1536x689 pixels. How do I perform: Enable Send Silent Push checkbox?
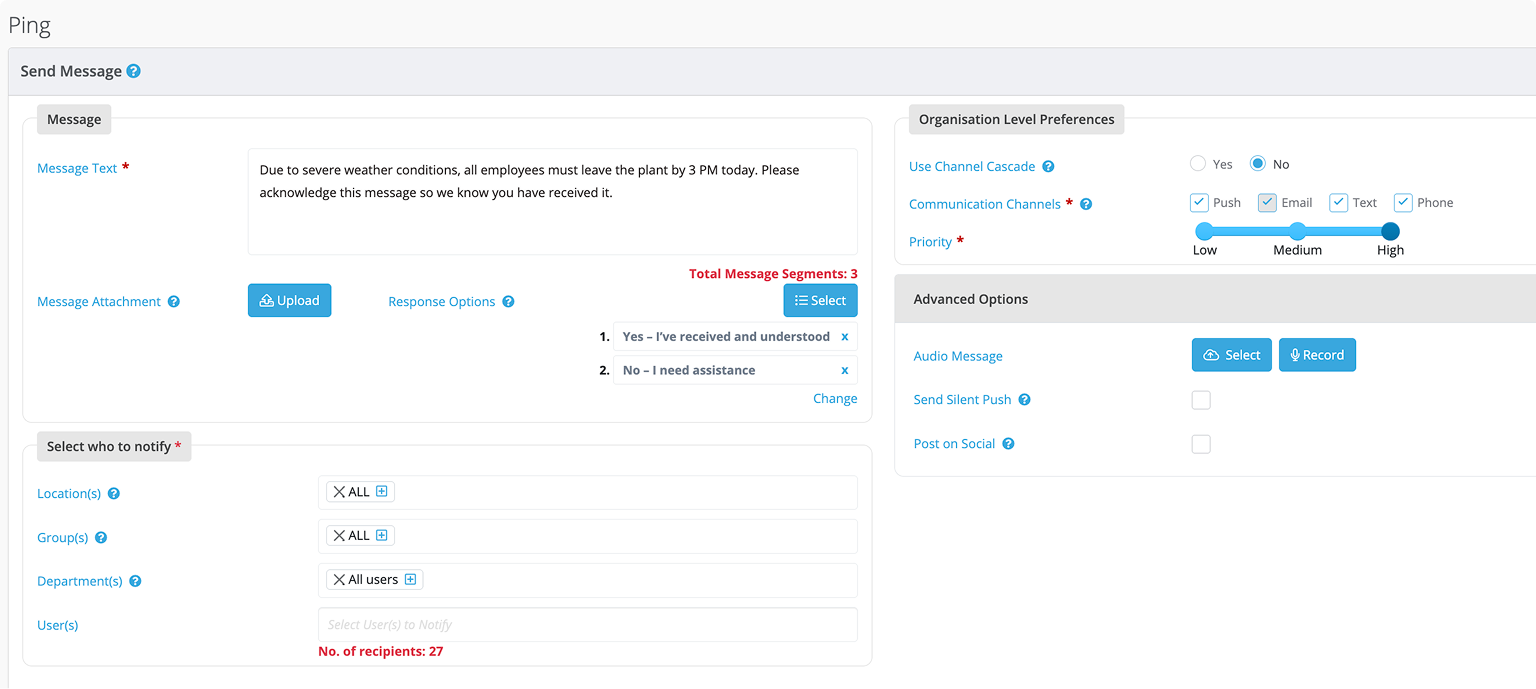(x=1201, y=400)
